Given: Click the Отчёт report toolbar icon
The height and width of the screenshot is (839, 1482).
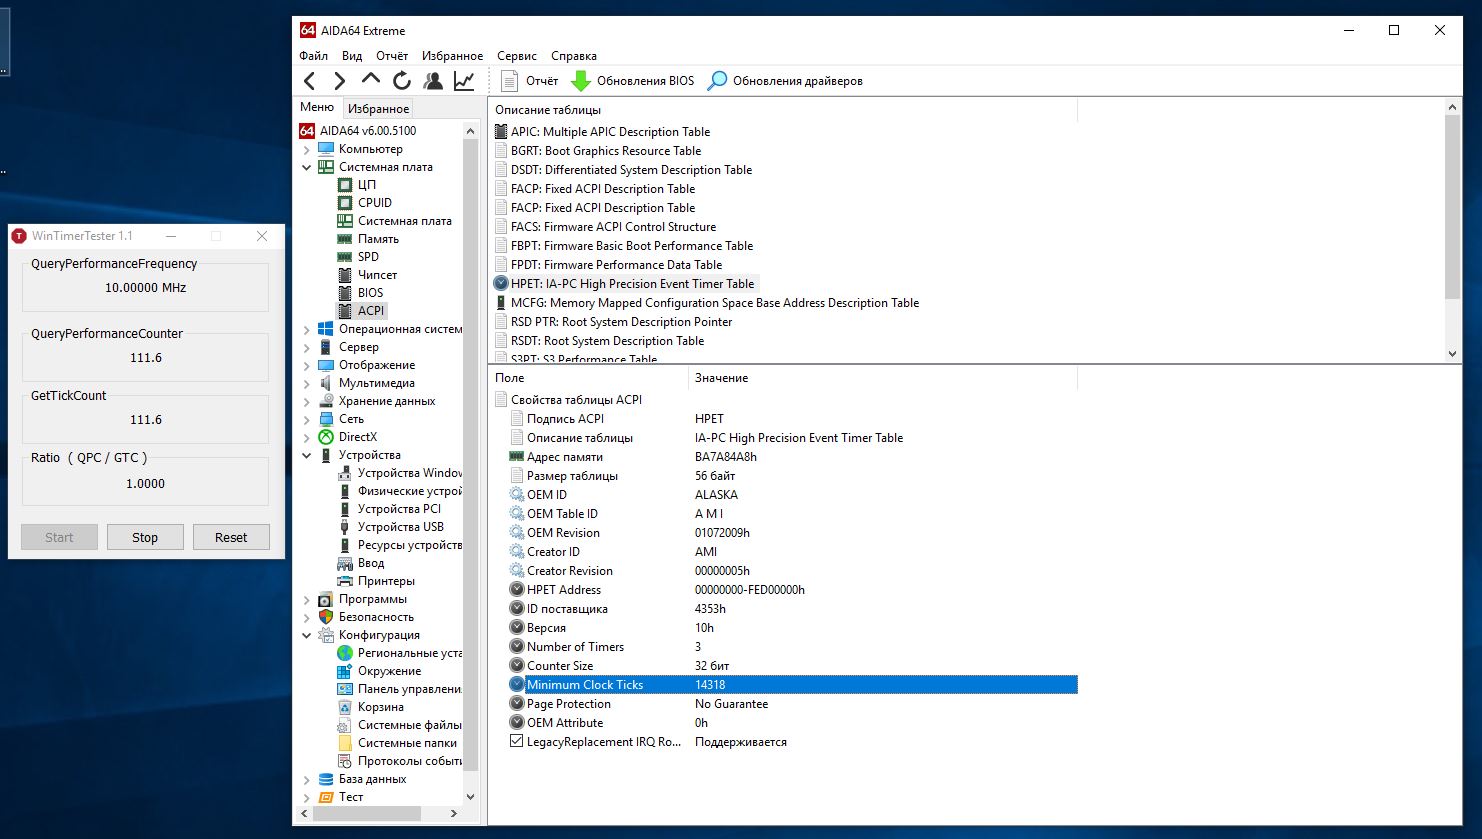Looking at the screenshot, I should coord(510,81).
